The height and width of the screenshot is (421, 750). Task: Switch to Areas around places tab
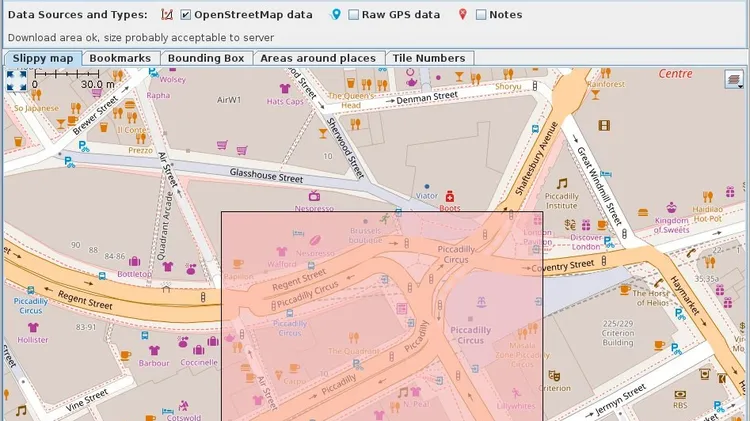[318, 58]
